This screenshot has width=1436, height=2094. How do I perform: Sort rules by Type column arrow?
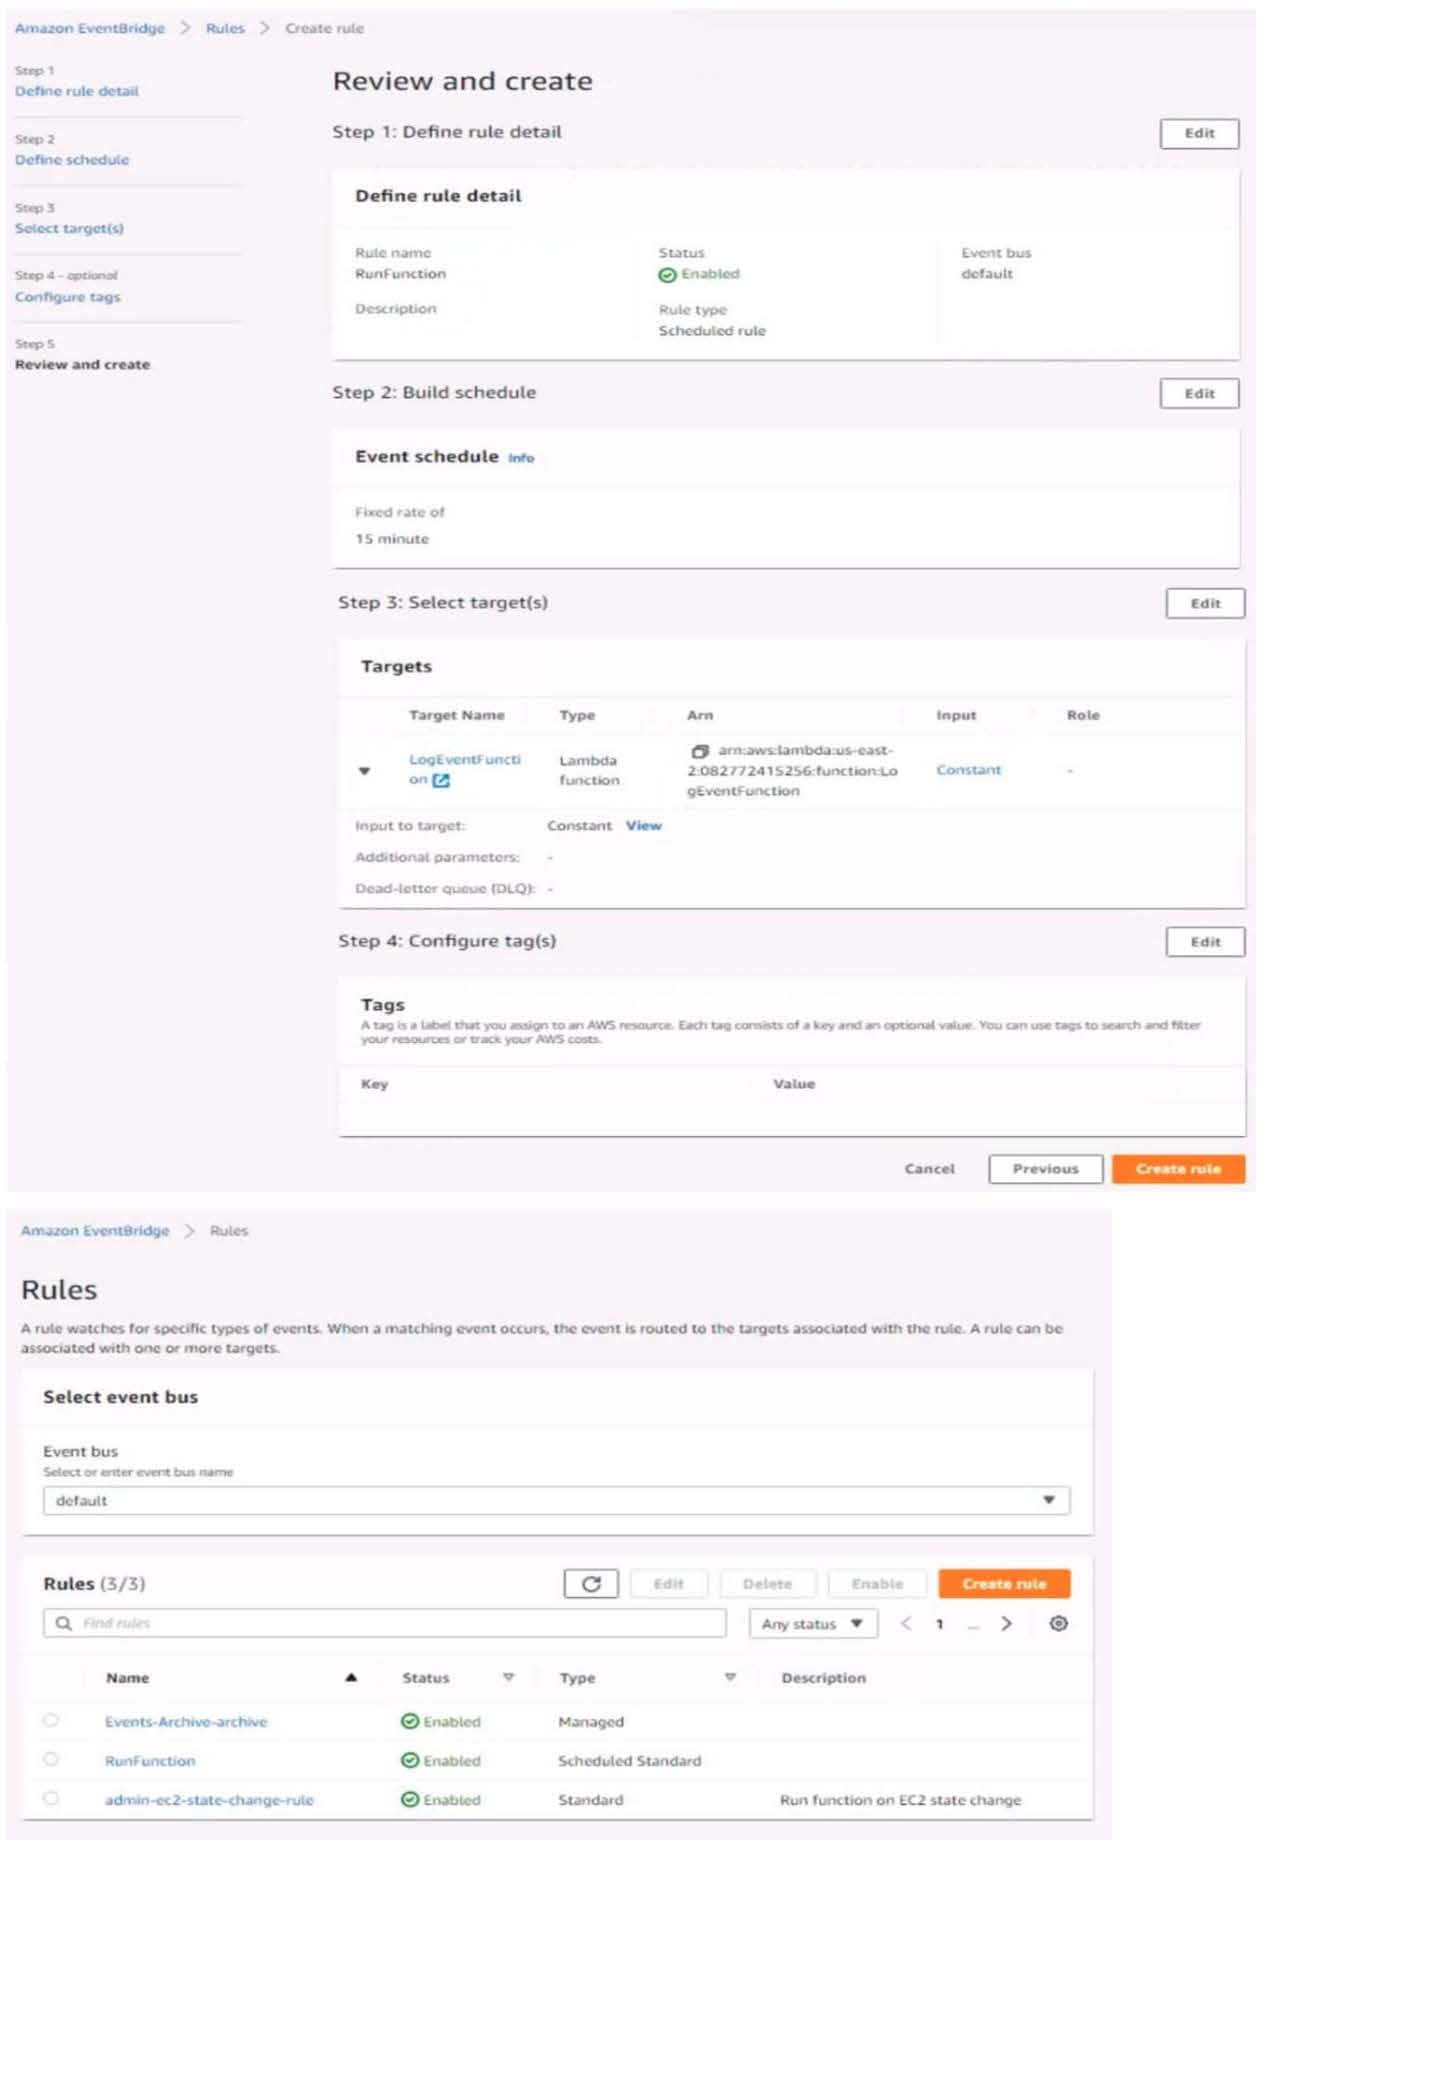click(x=730, y=1678)
